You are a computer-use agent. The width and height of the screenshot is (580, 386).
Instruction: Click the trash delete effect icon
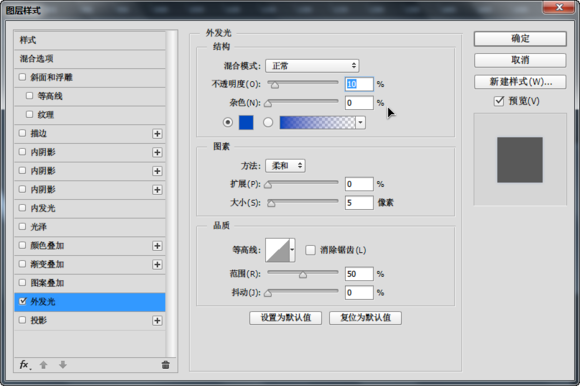coord(165,365)
